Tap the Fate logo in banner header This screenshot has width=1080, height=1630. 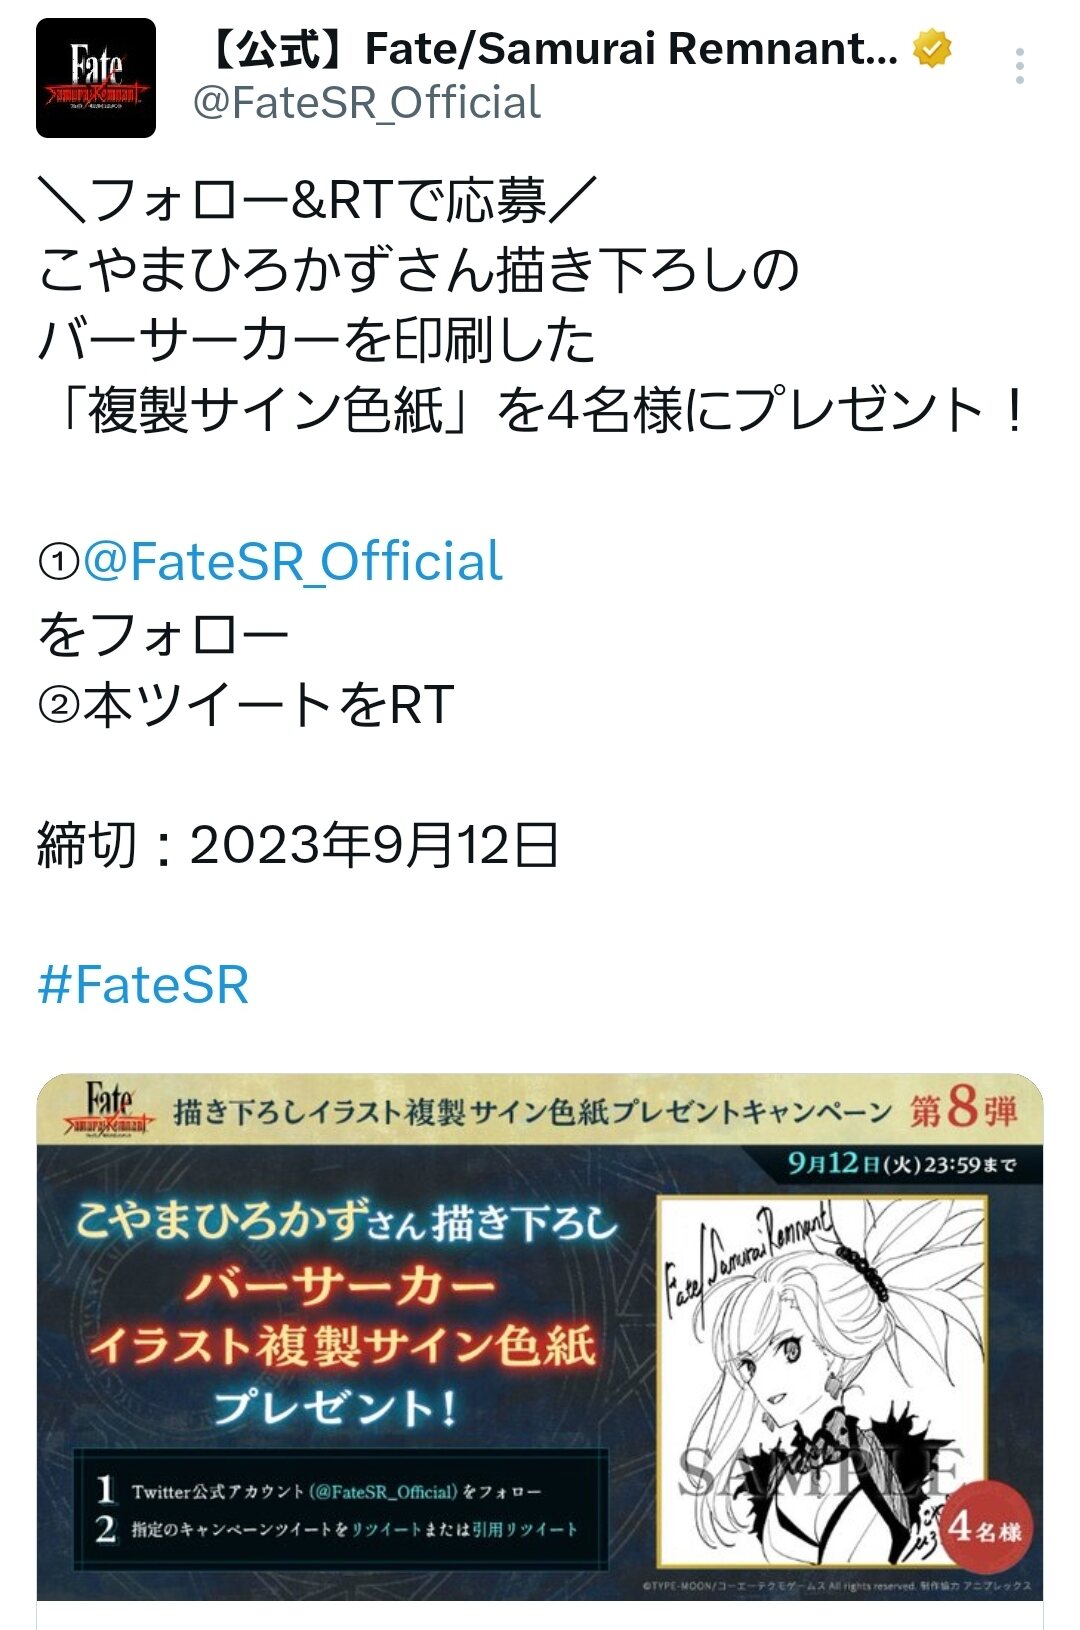pos(109,1109)
